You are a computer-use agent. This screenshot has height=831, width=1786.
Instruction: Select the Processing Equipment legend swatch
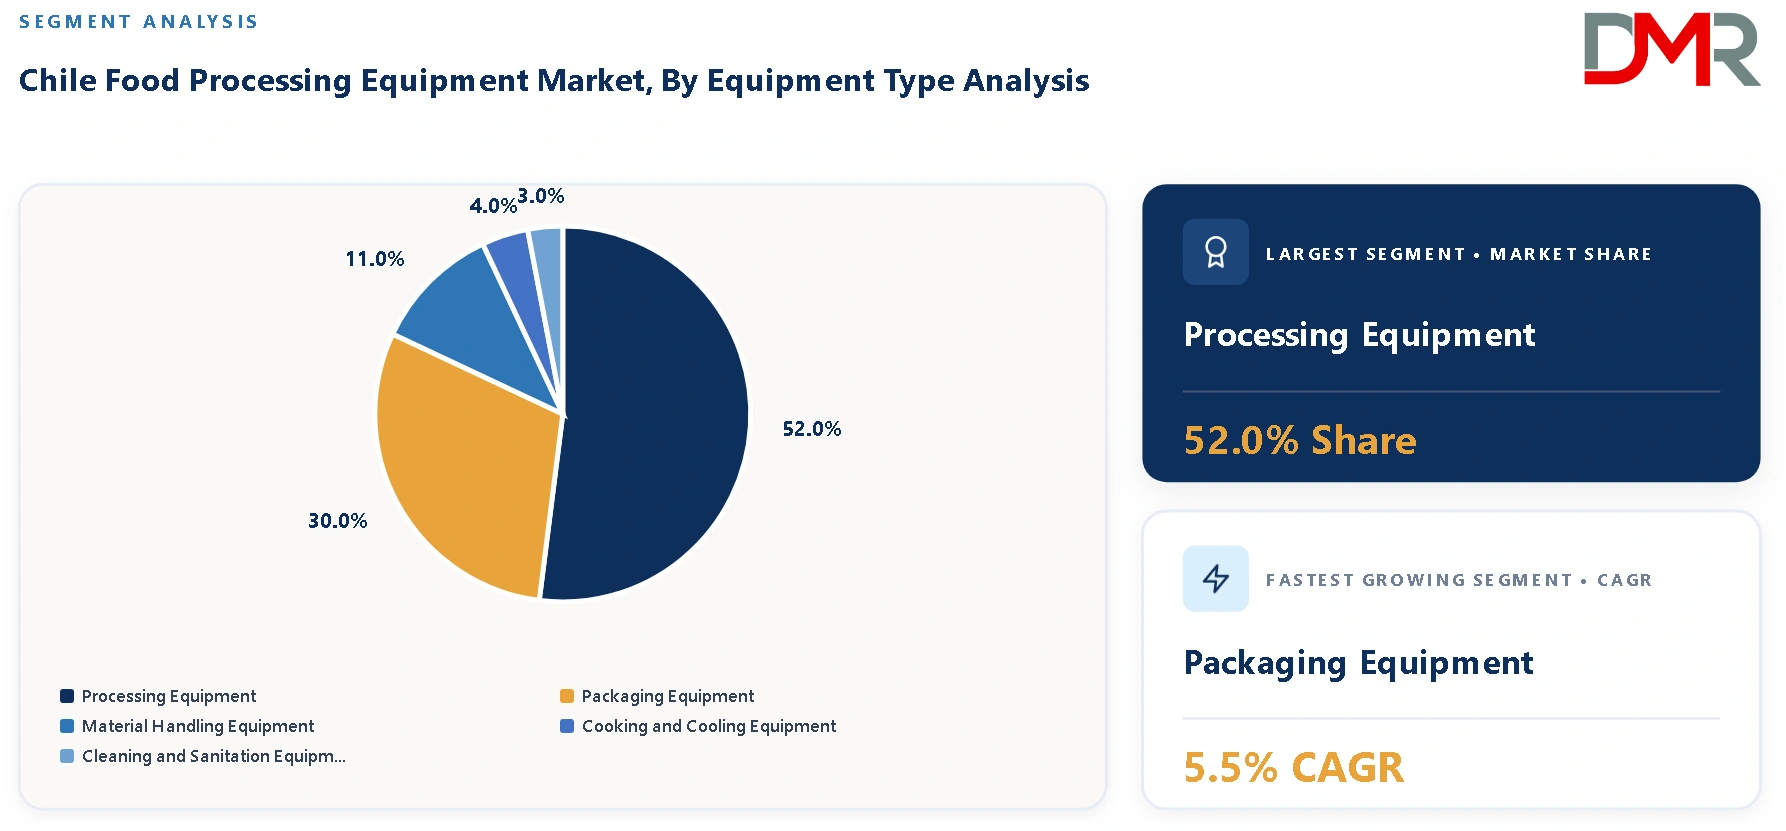pyautogui.click(x=67, y=696)
